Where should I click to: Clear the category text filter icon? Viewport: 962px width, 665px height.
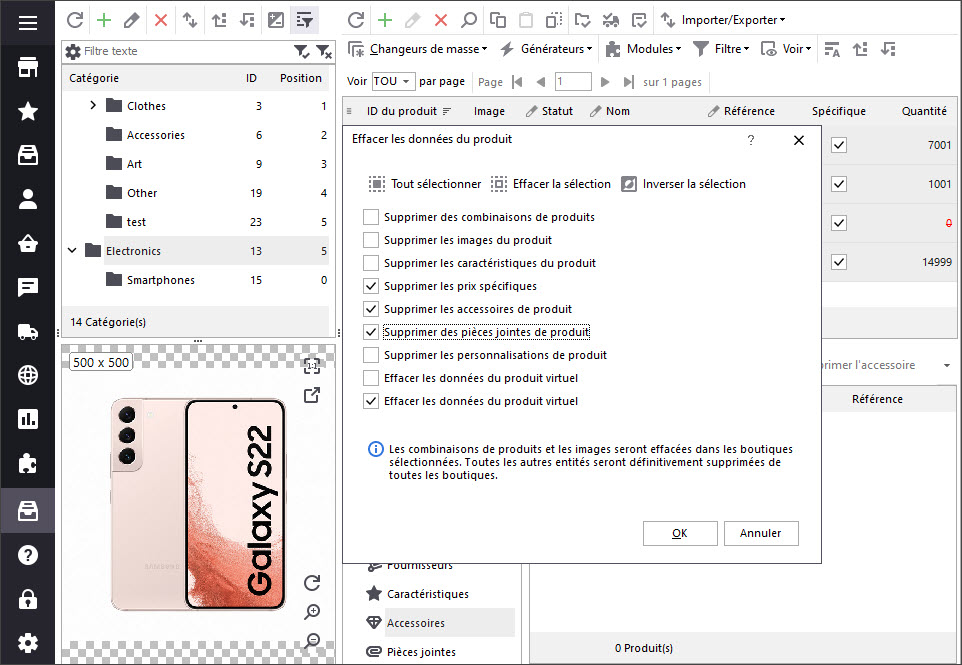point(324,52)
